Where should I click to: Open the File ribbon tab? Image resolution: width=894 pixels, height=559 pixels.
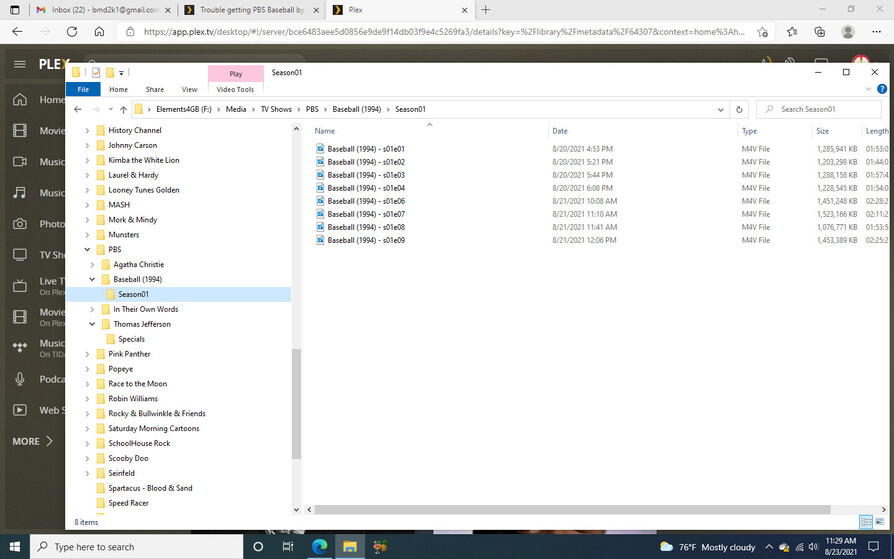click(83, 90)
